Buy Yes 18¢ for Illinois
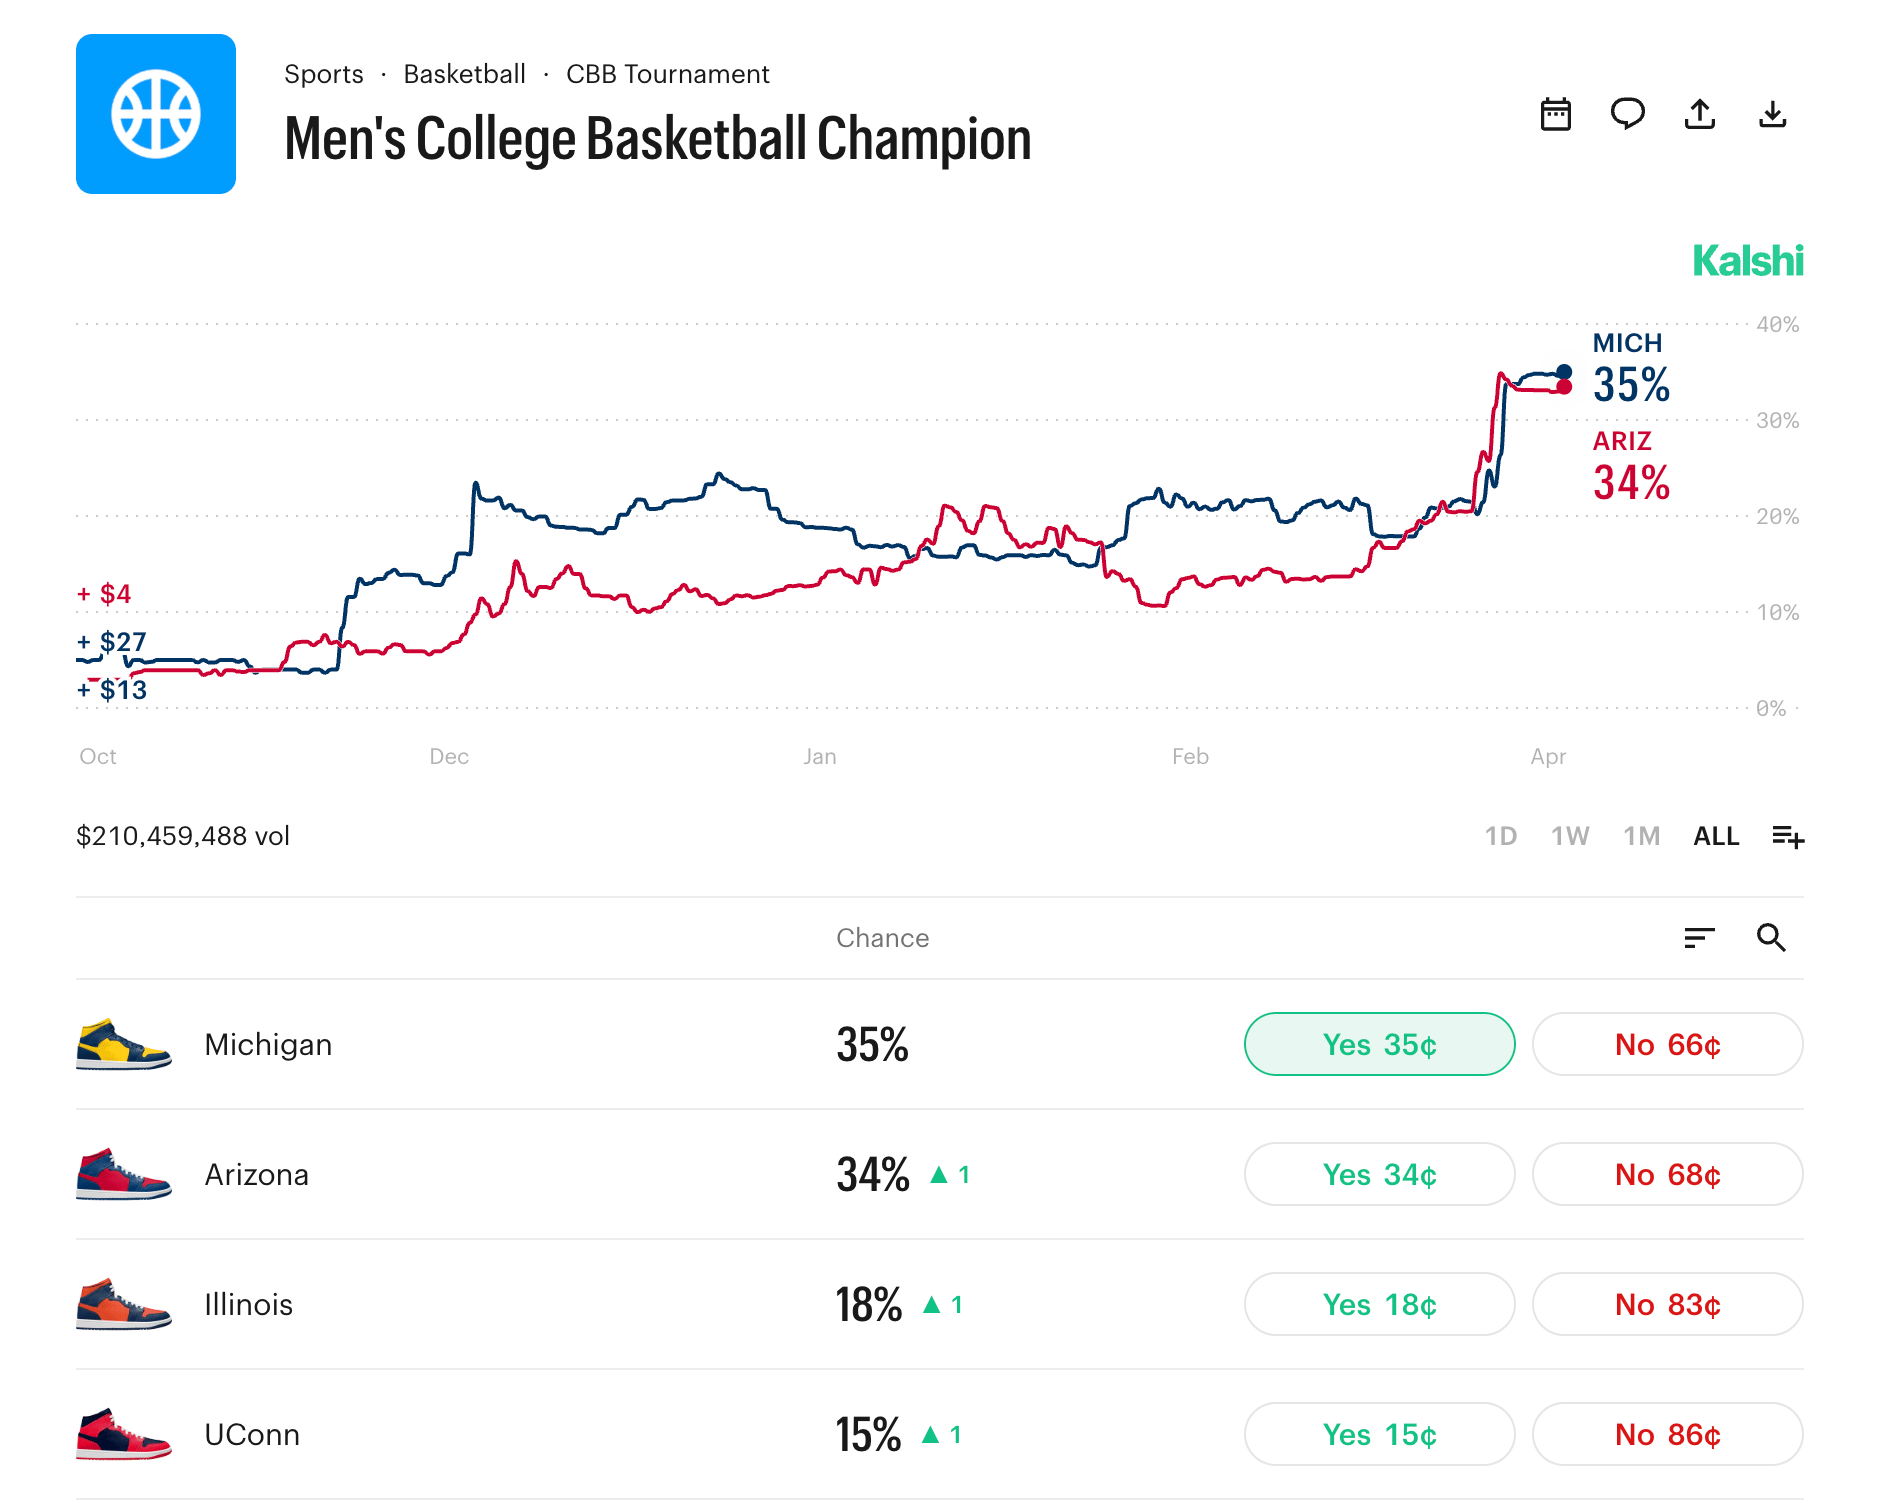The image size is (1882, 1512). click(1379, 1304)
